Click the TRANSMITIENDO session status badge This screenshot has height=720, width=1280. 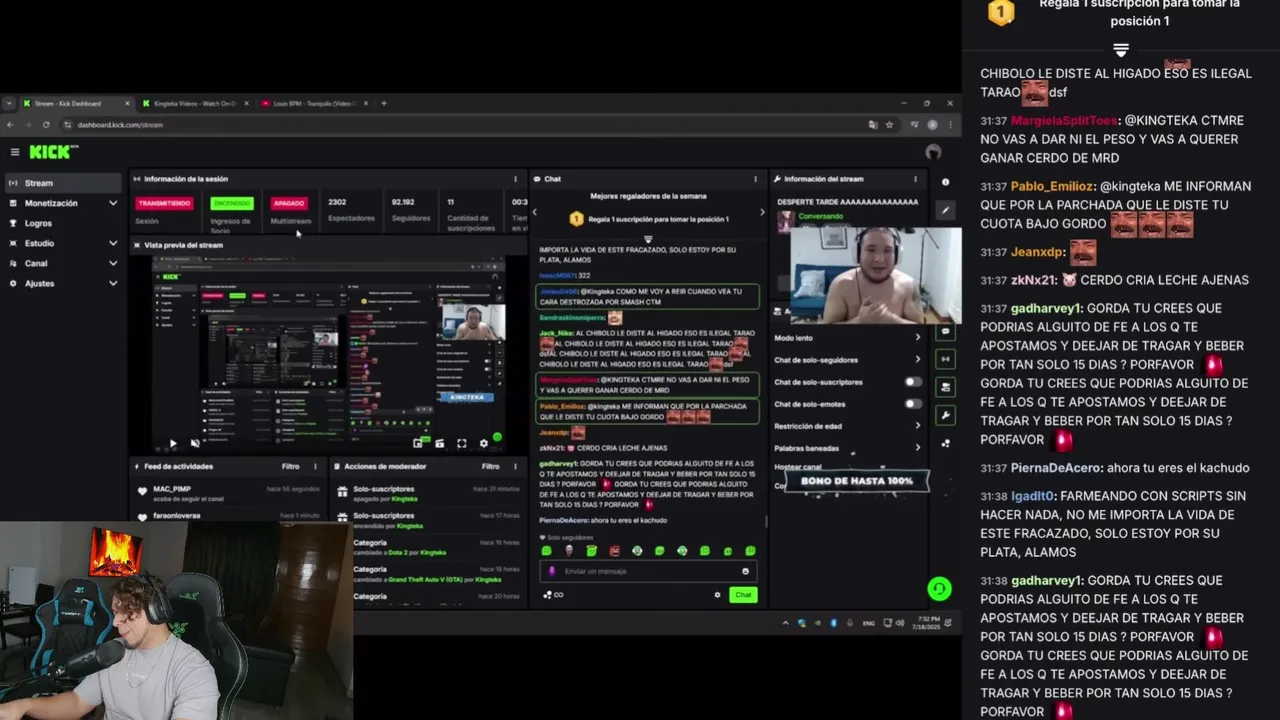pos(164,203)
